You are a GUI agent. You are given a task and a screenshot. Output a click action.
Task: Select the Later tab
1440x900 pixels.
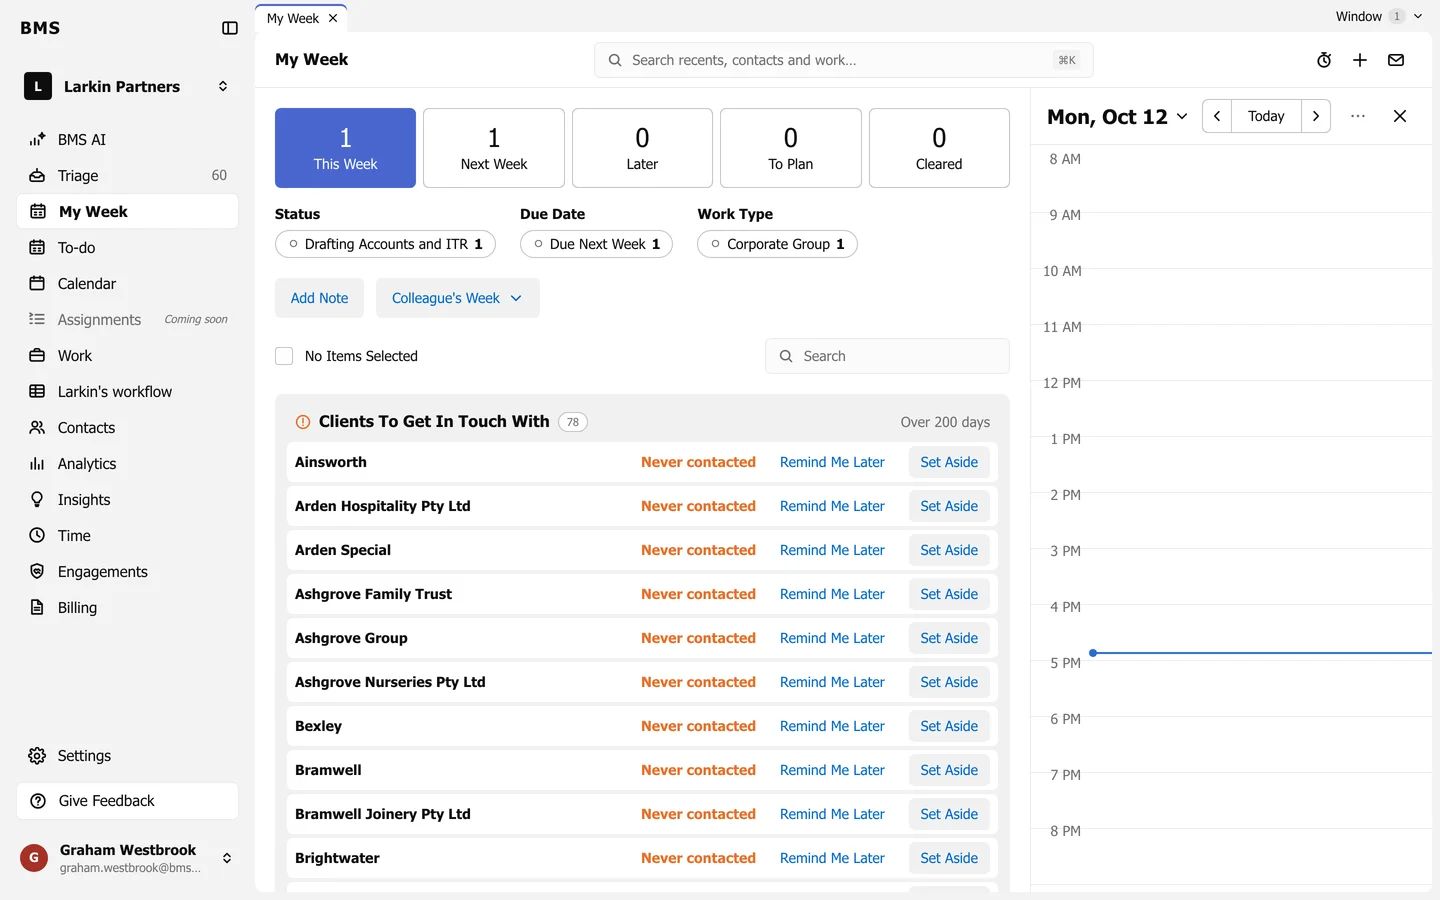642,148
